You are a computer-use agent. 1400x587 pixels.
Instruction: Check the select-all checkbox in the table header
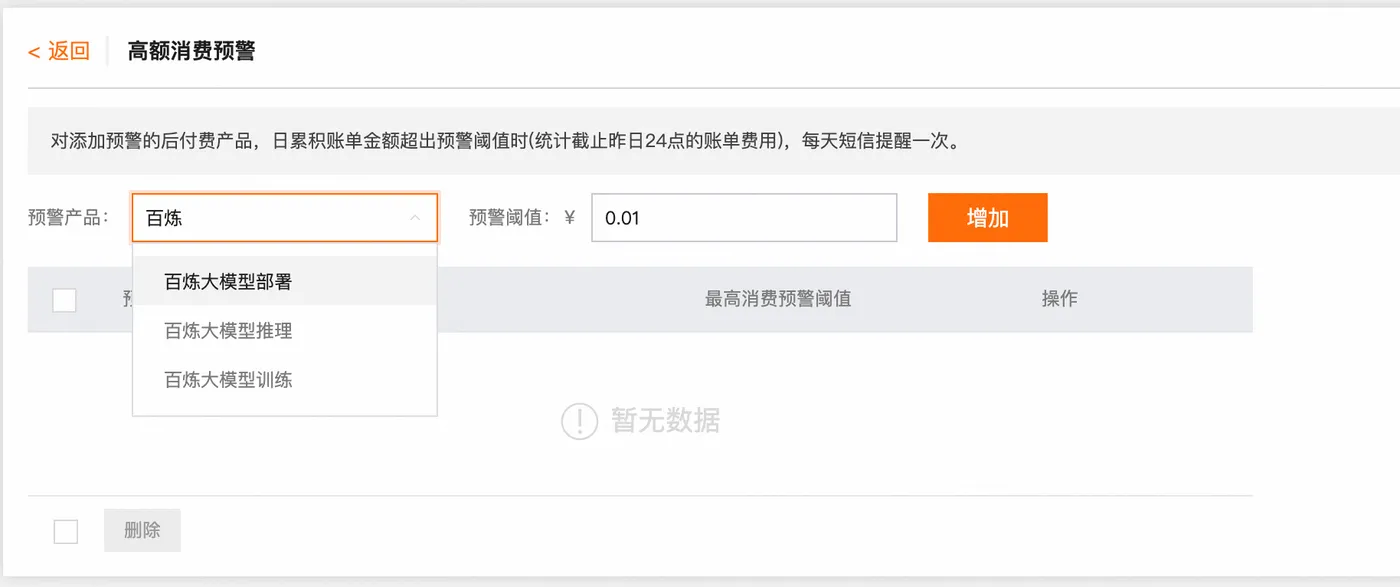(x=64, y=300)
